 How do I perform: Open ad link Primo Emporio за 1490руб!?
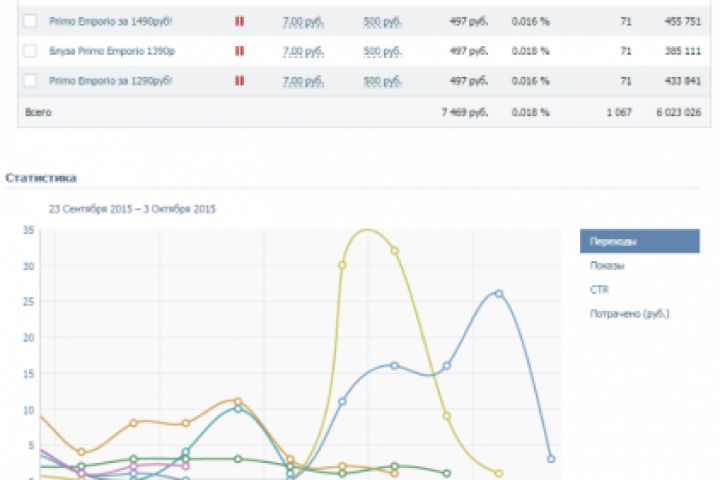pyautogui.click(x=111, y=21)
